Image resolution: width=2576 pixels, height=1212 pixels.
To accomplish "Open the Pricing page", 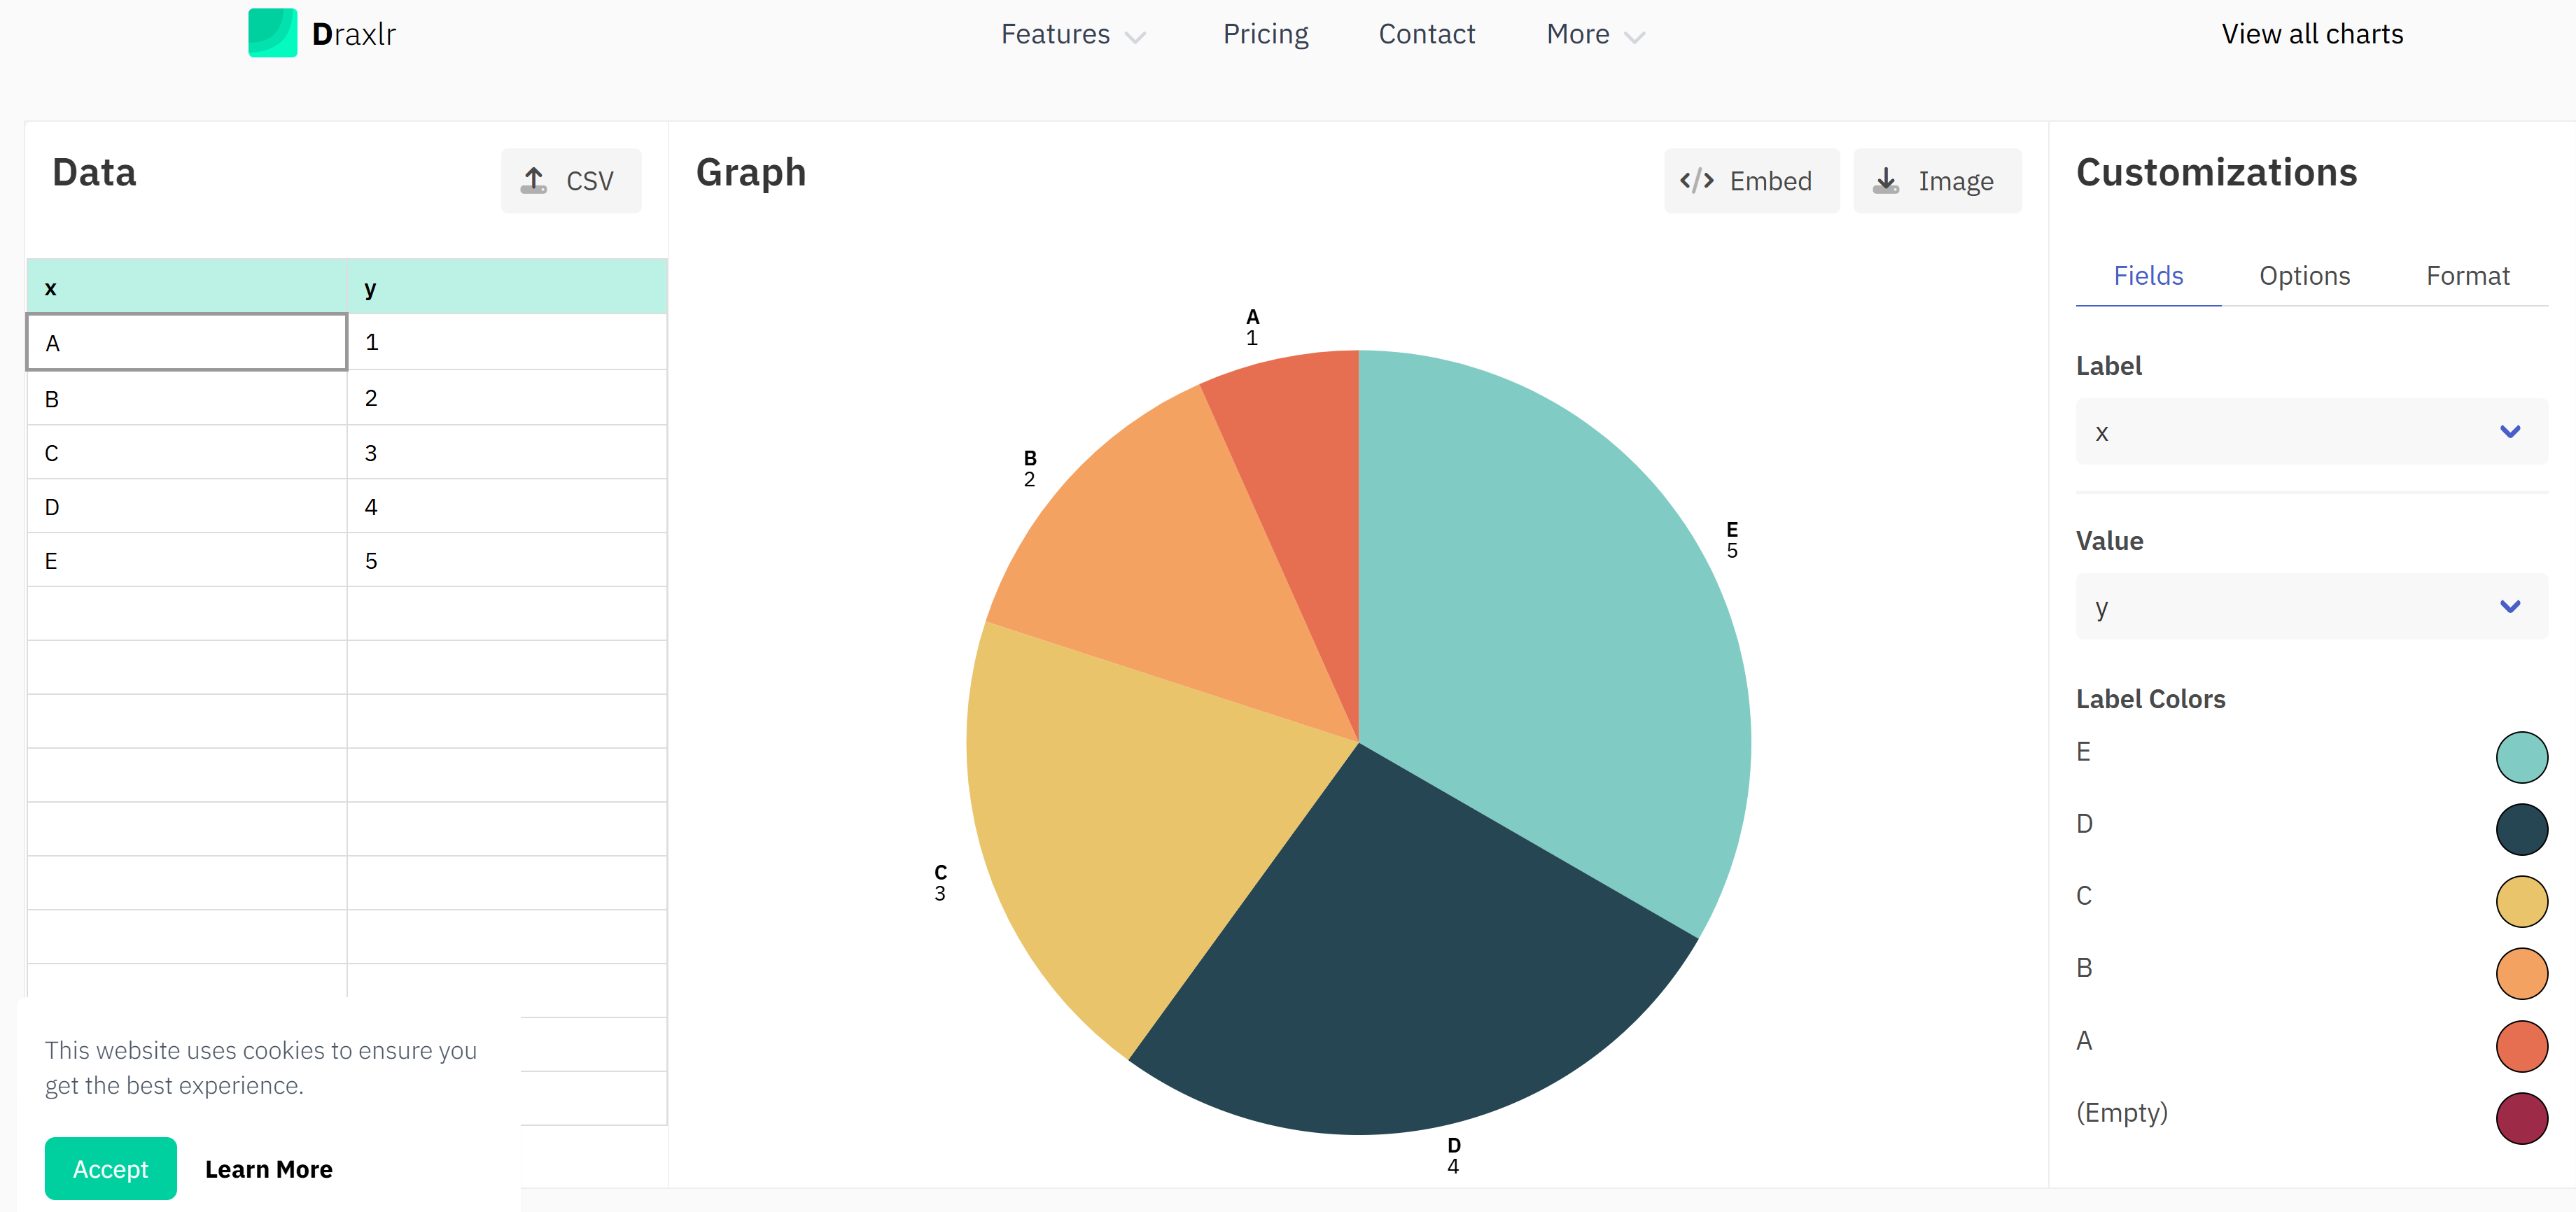I will click(x=1265, y=33).
